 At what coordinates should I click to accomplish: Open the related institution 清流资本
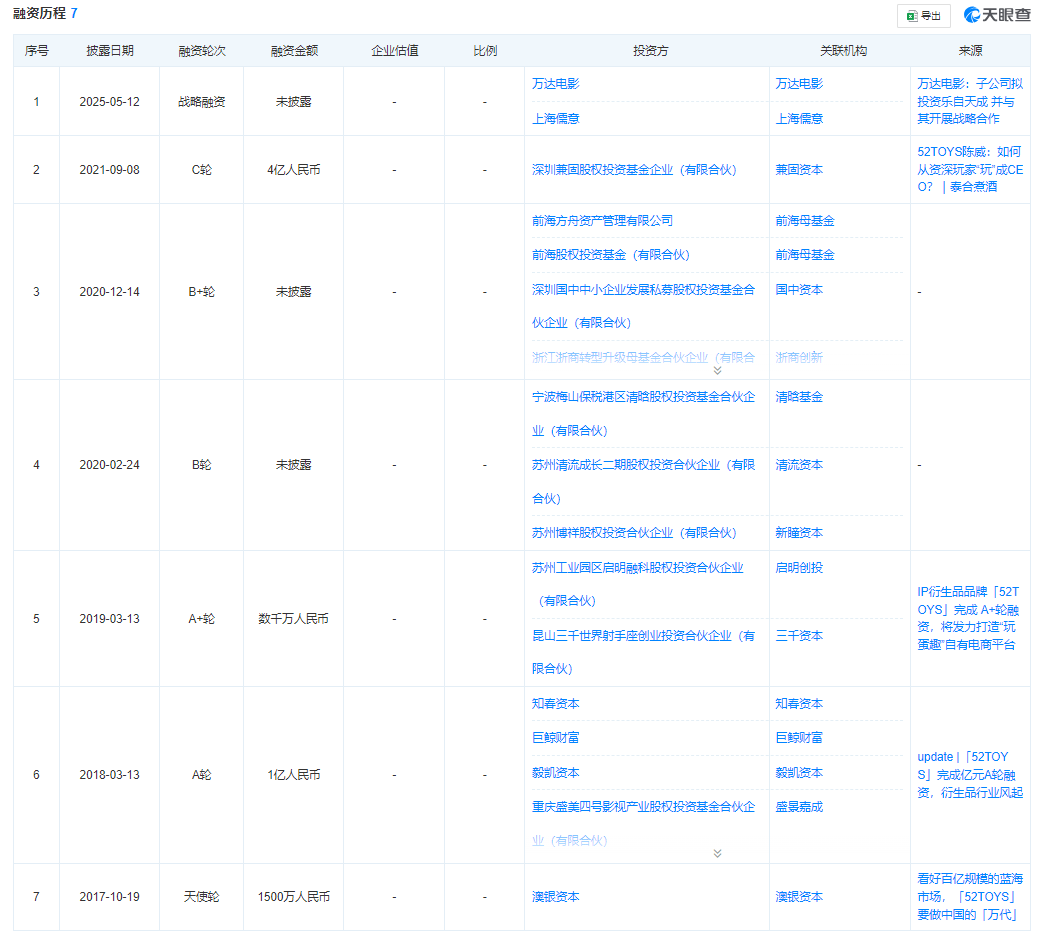click(x=799, y=465)
